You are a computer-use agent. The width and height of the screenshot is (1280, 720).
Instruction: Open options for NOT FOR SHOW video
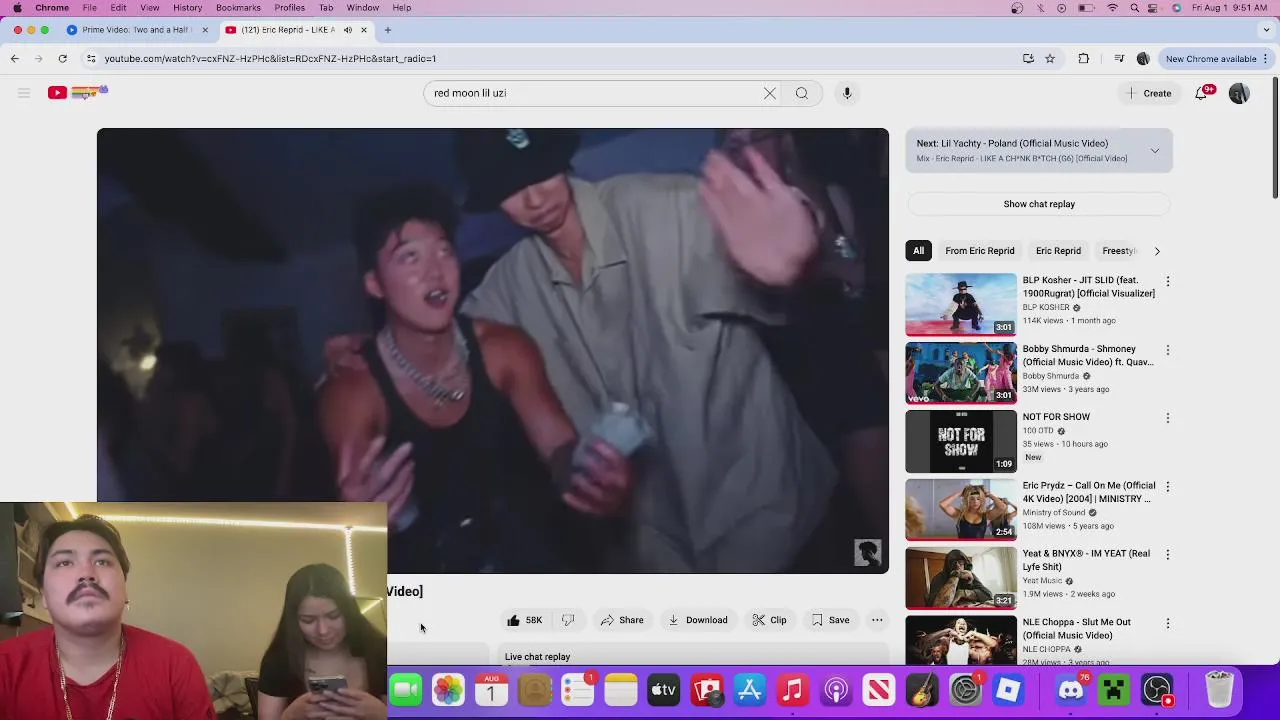click(1167, 418)
